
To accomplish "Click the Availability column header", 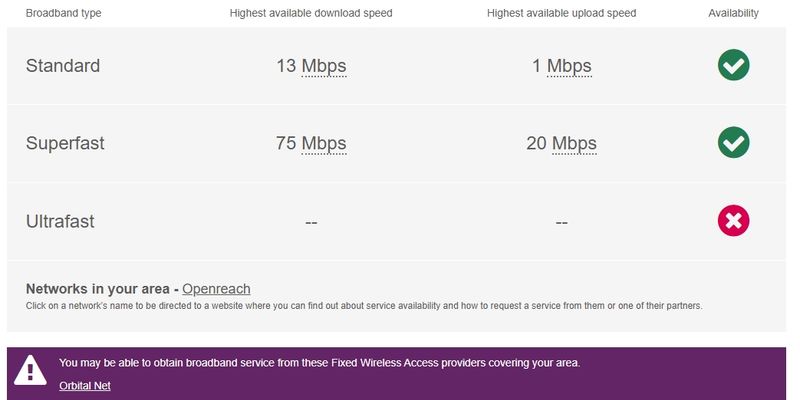I will pyautogui.click(x=733, y=13).
